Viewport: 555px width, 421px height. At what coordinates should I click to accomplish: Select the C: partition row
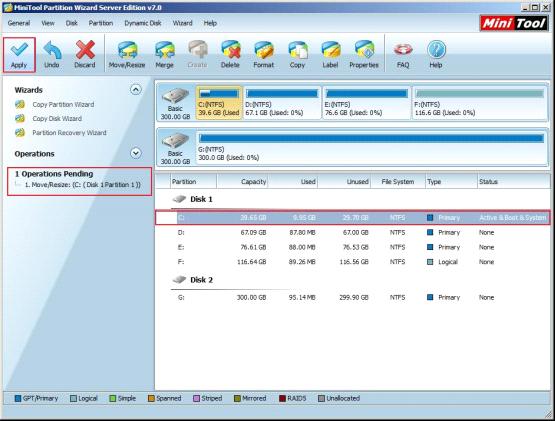click(353, 218)
